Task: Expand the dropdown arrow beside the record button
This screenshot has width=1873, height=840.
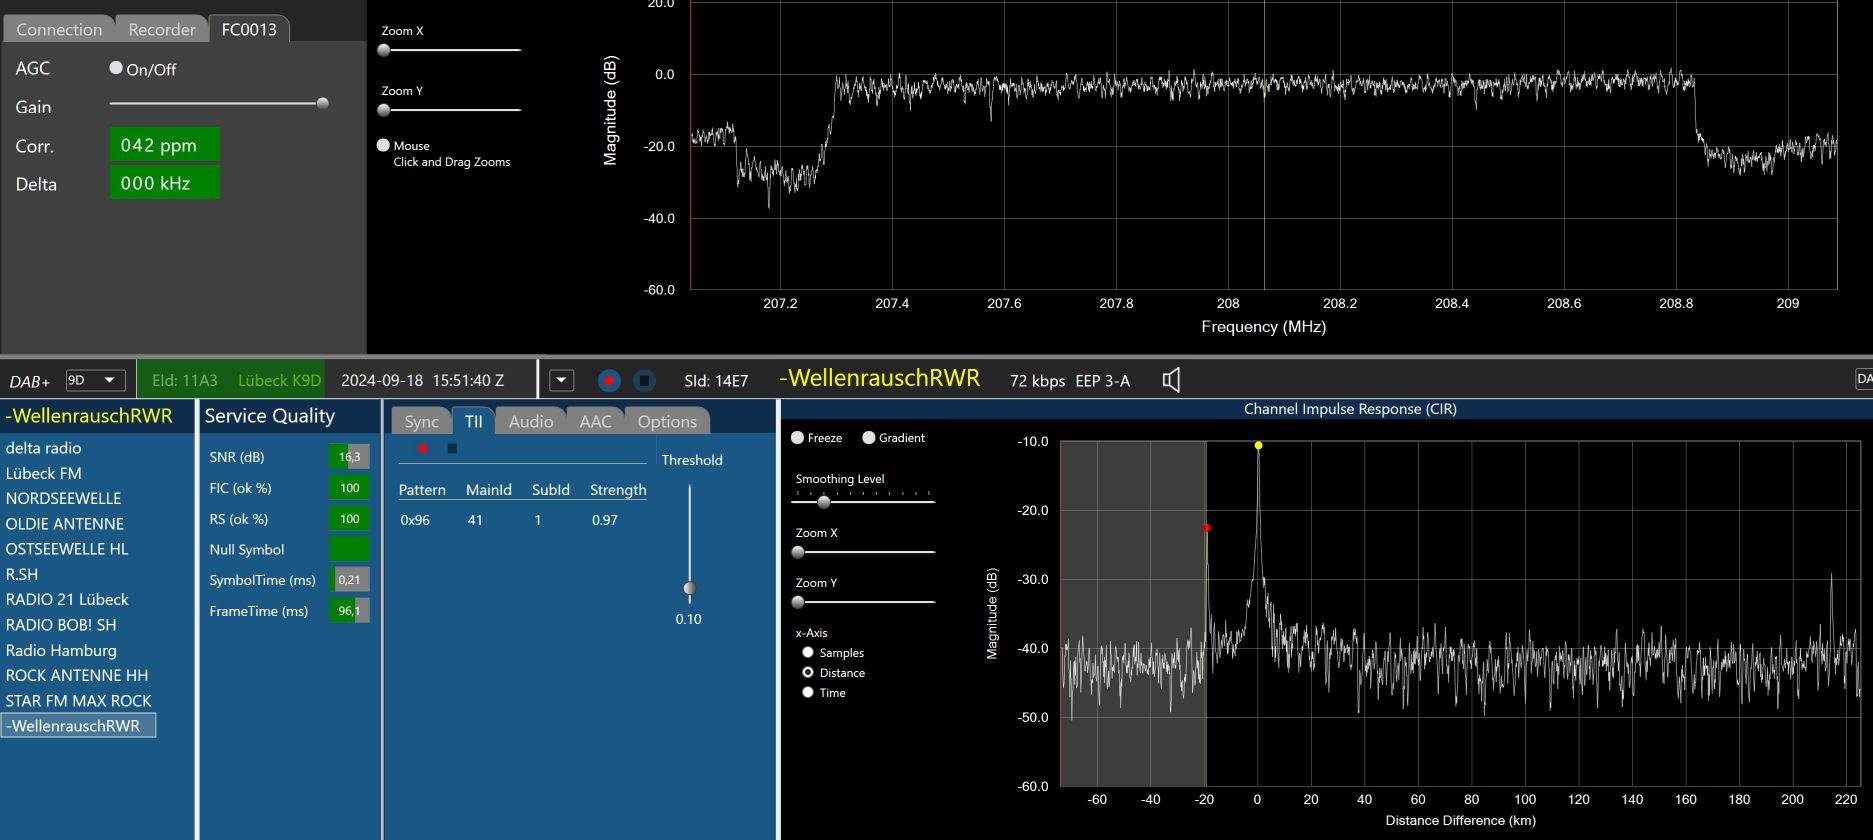Action: point(562,380)
